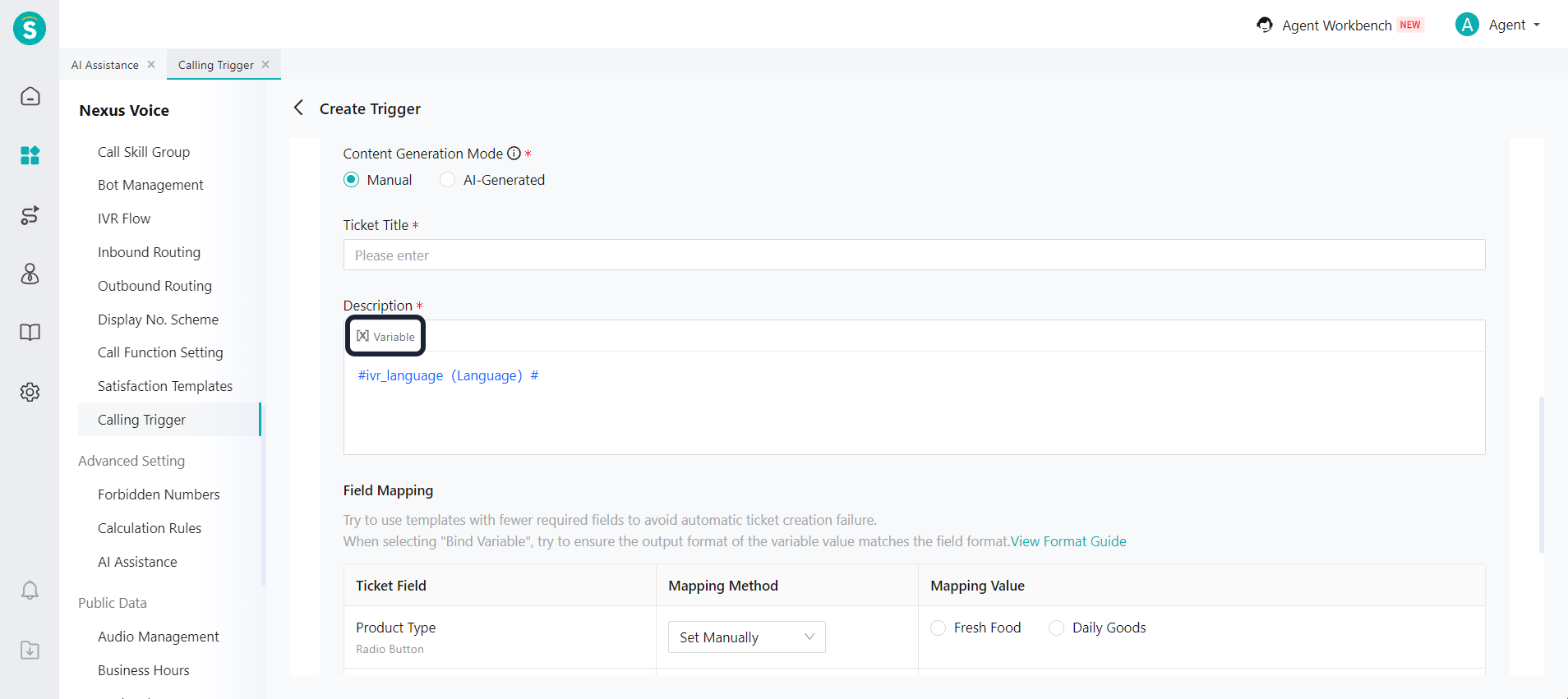Viewport: 1568px width, 699px height.
Task: Open Calculation Rules menu item
Action: tap(151, 528)
